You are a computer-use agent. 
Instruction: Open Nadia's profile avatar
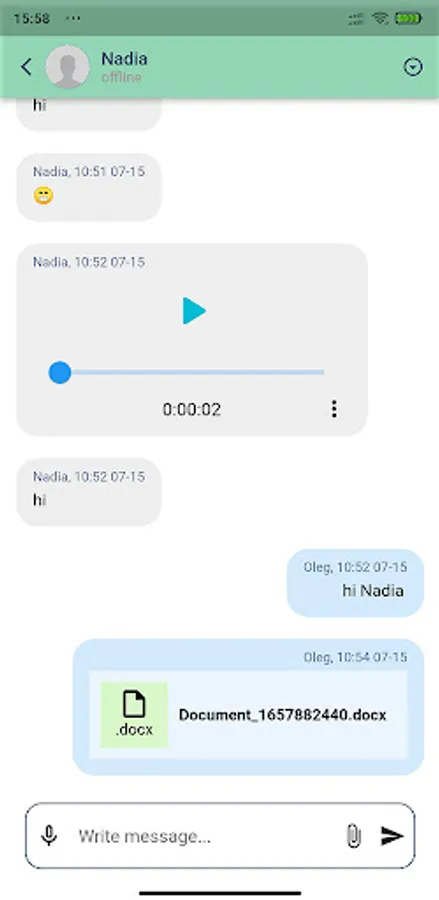pos(67,67)
